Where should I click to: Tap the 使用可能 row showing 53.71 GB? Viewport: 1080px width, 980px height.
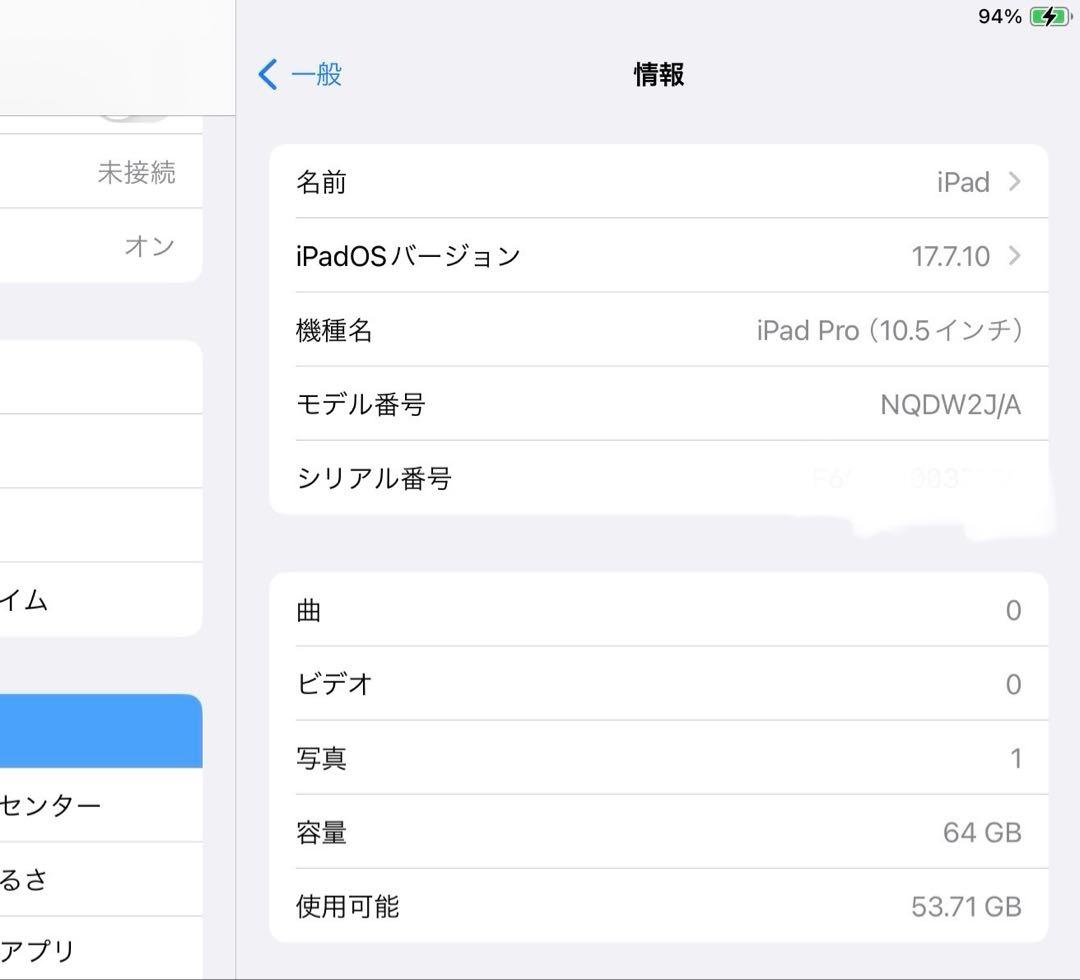[x=660, y=907]
